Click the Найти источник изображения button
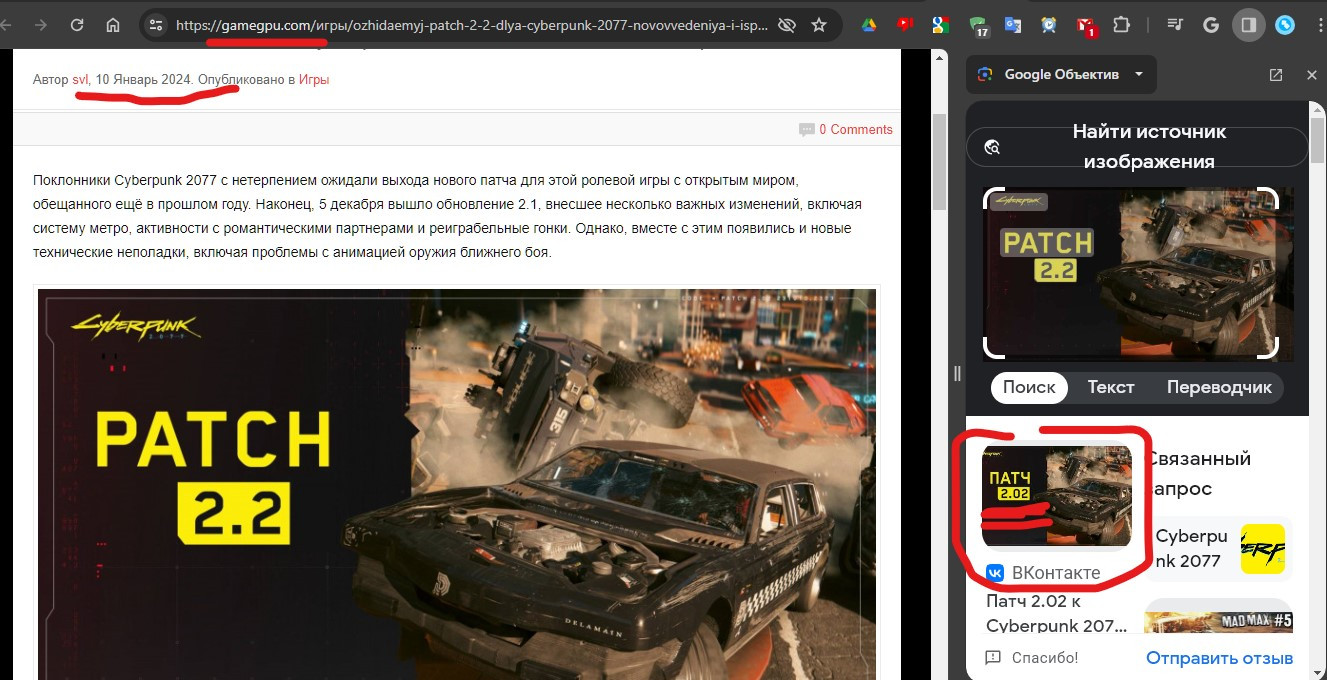1327x680 pixels. click(1137, 147)
